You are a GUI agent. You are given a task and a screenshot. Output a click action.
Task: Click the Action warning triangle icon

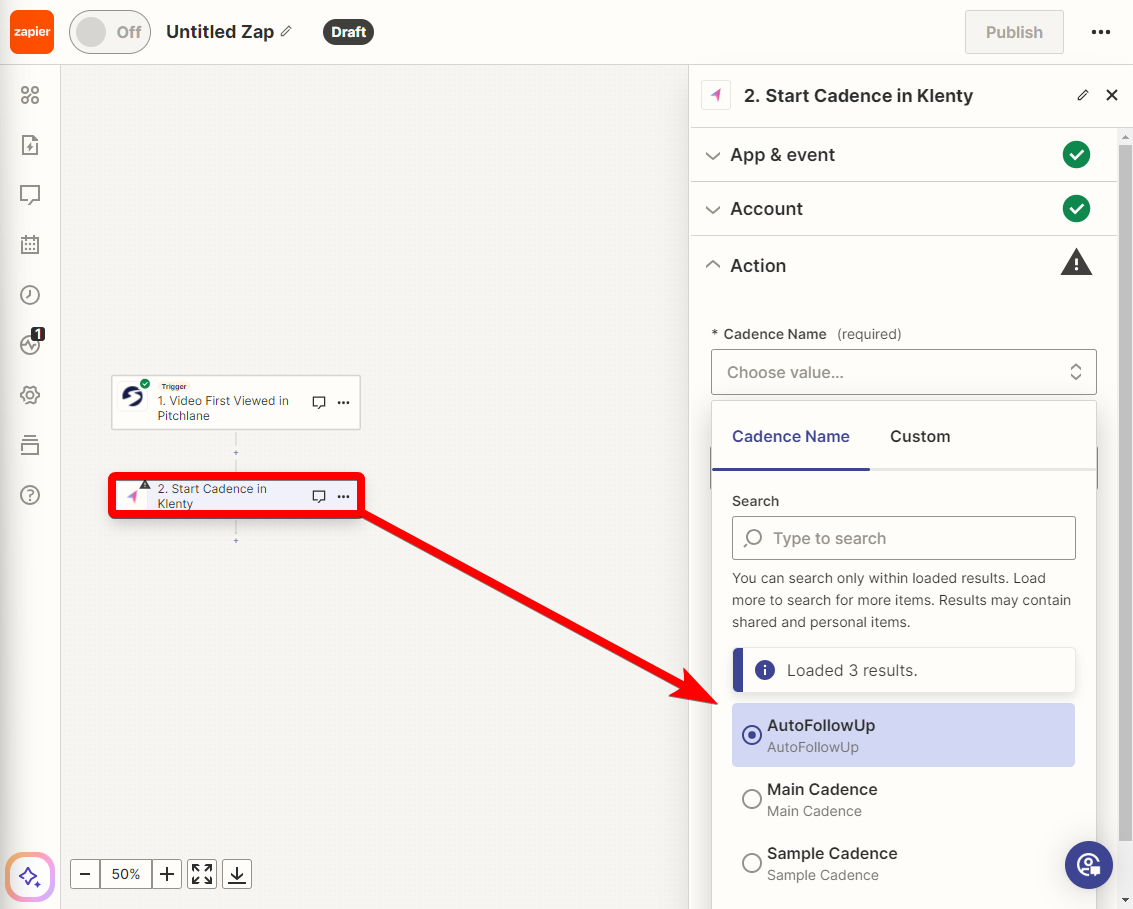click(x=1076, y=263)
